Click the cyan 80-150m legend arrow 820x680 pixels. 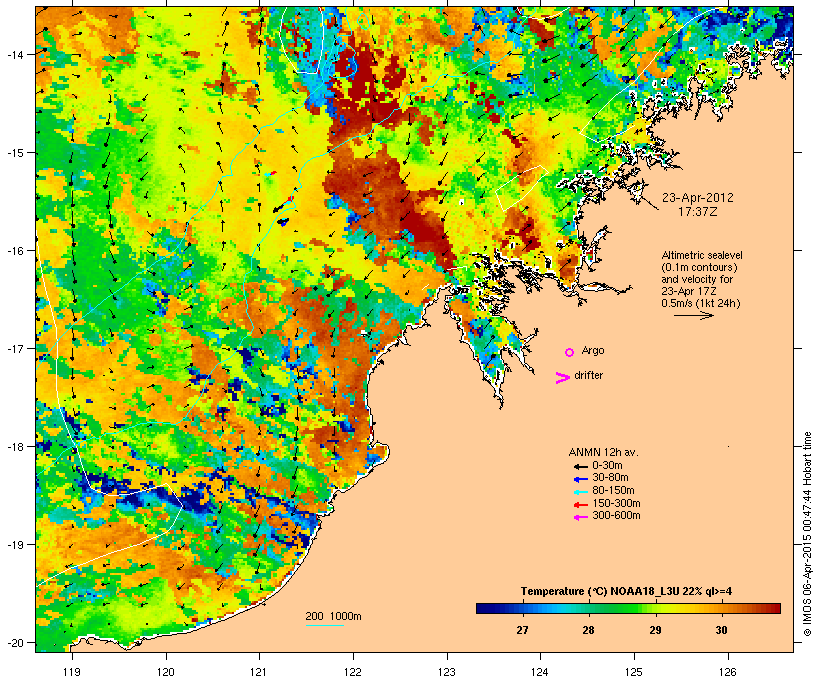pyautogui.click(x=581, y=492)
